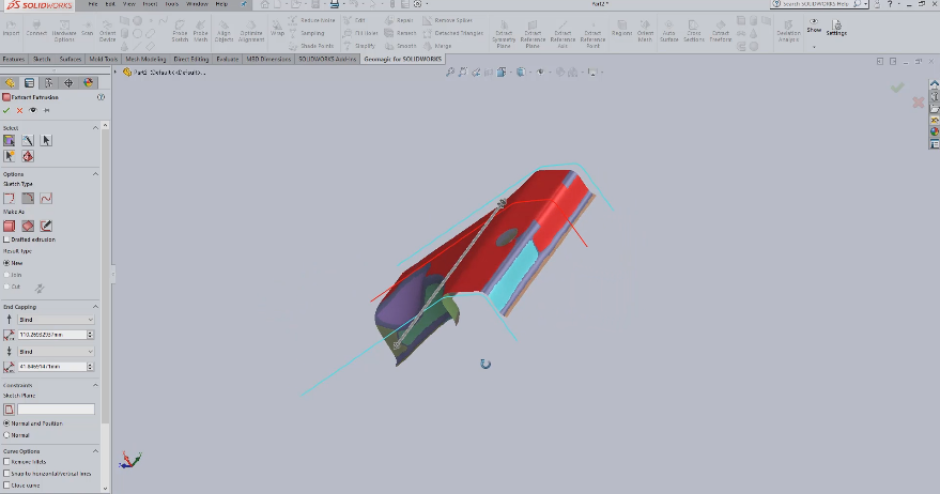
Task: Collapse the Options section
Action: click(96, 174)
